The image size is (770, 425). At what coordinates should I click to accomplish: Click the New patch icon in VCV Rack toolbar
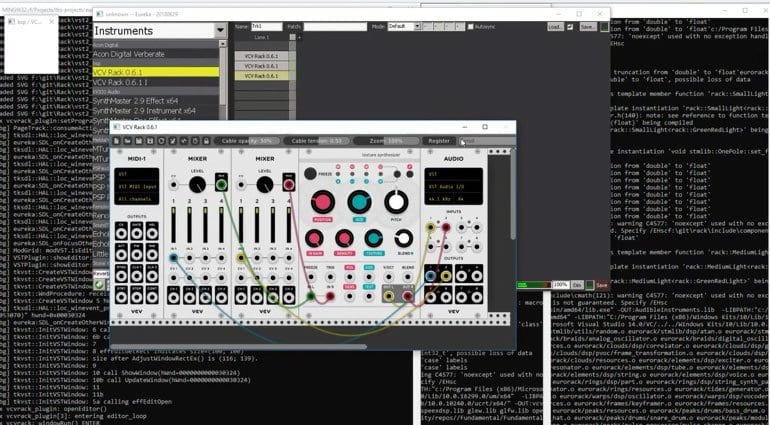116,141
